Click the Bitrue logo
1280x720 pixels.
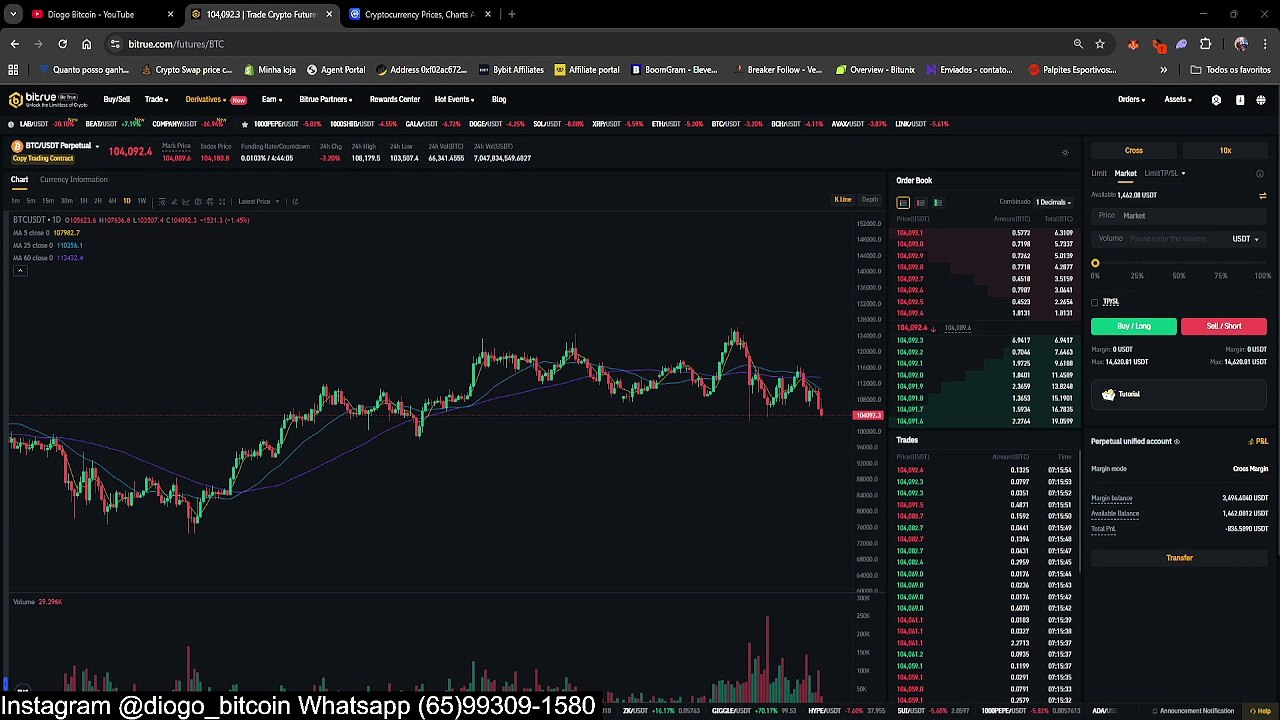point(48,100)
